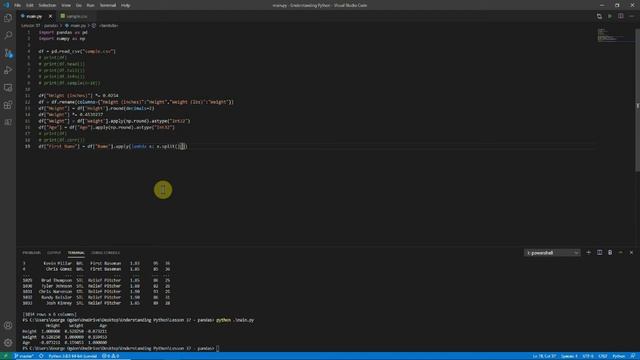Open the Manage gear icon
Viewport: 640px width, 360px height.
[8, 343]
